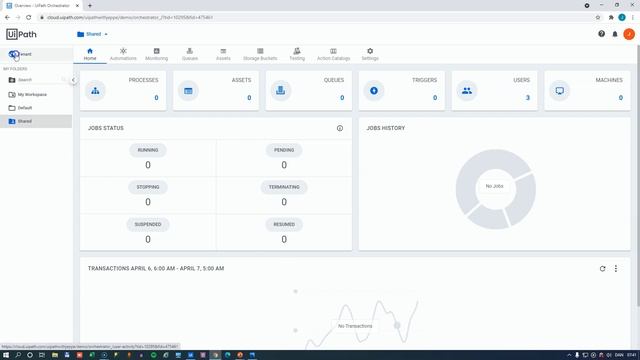Click the folder search field
Viewport: 640px width, 360px height.
click(x=39, y=80)
